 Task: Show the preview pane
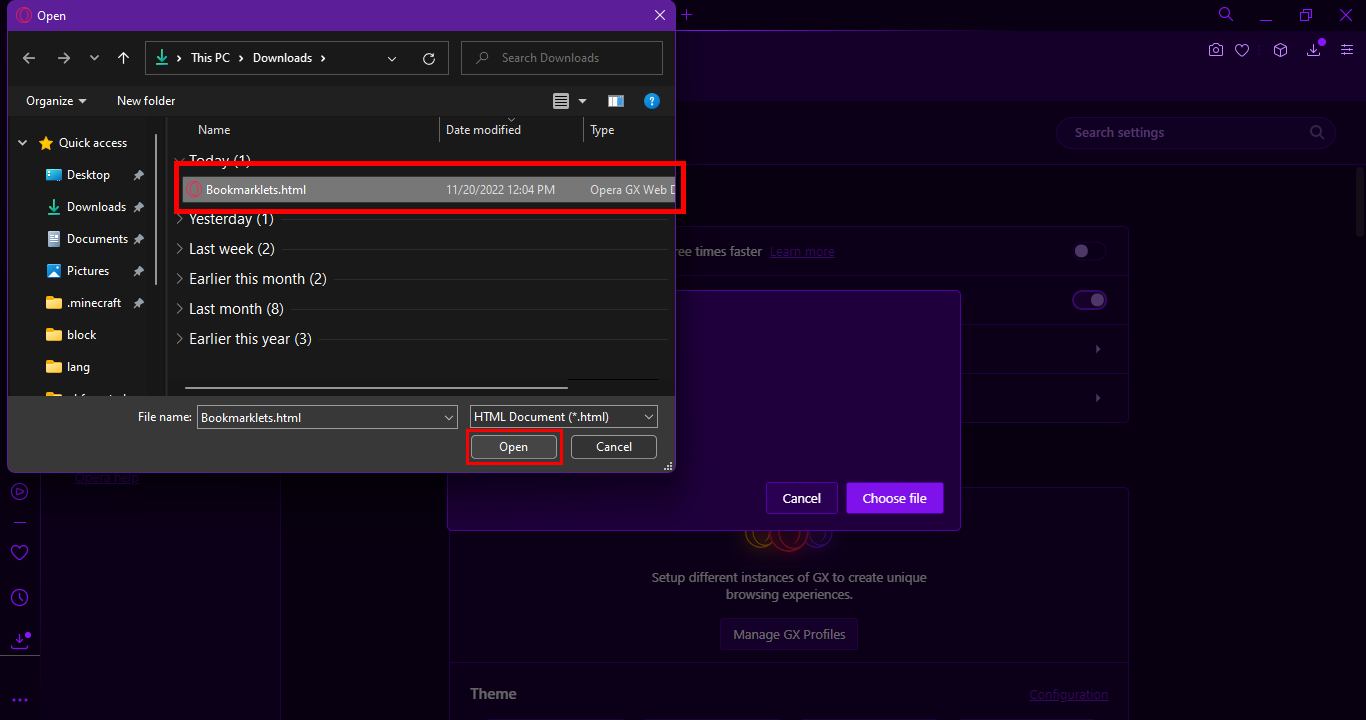coord(616,101)
